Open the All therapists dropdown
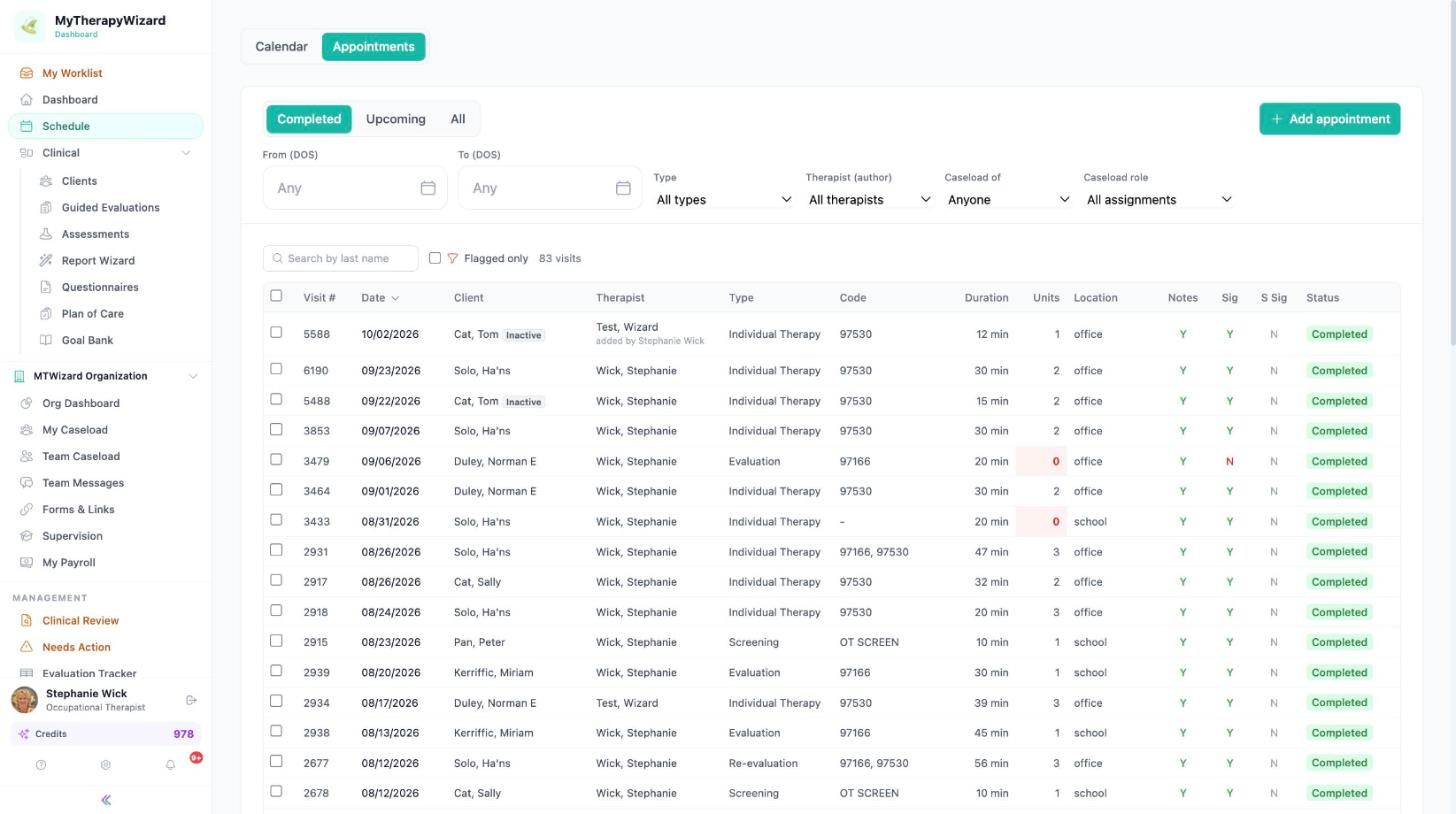Viewport: 1456px width, 814px height. (869, 200)
